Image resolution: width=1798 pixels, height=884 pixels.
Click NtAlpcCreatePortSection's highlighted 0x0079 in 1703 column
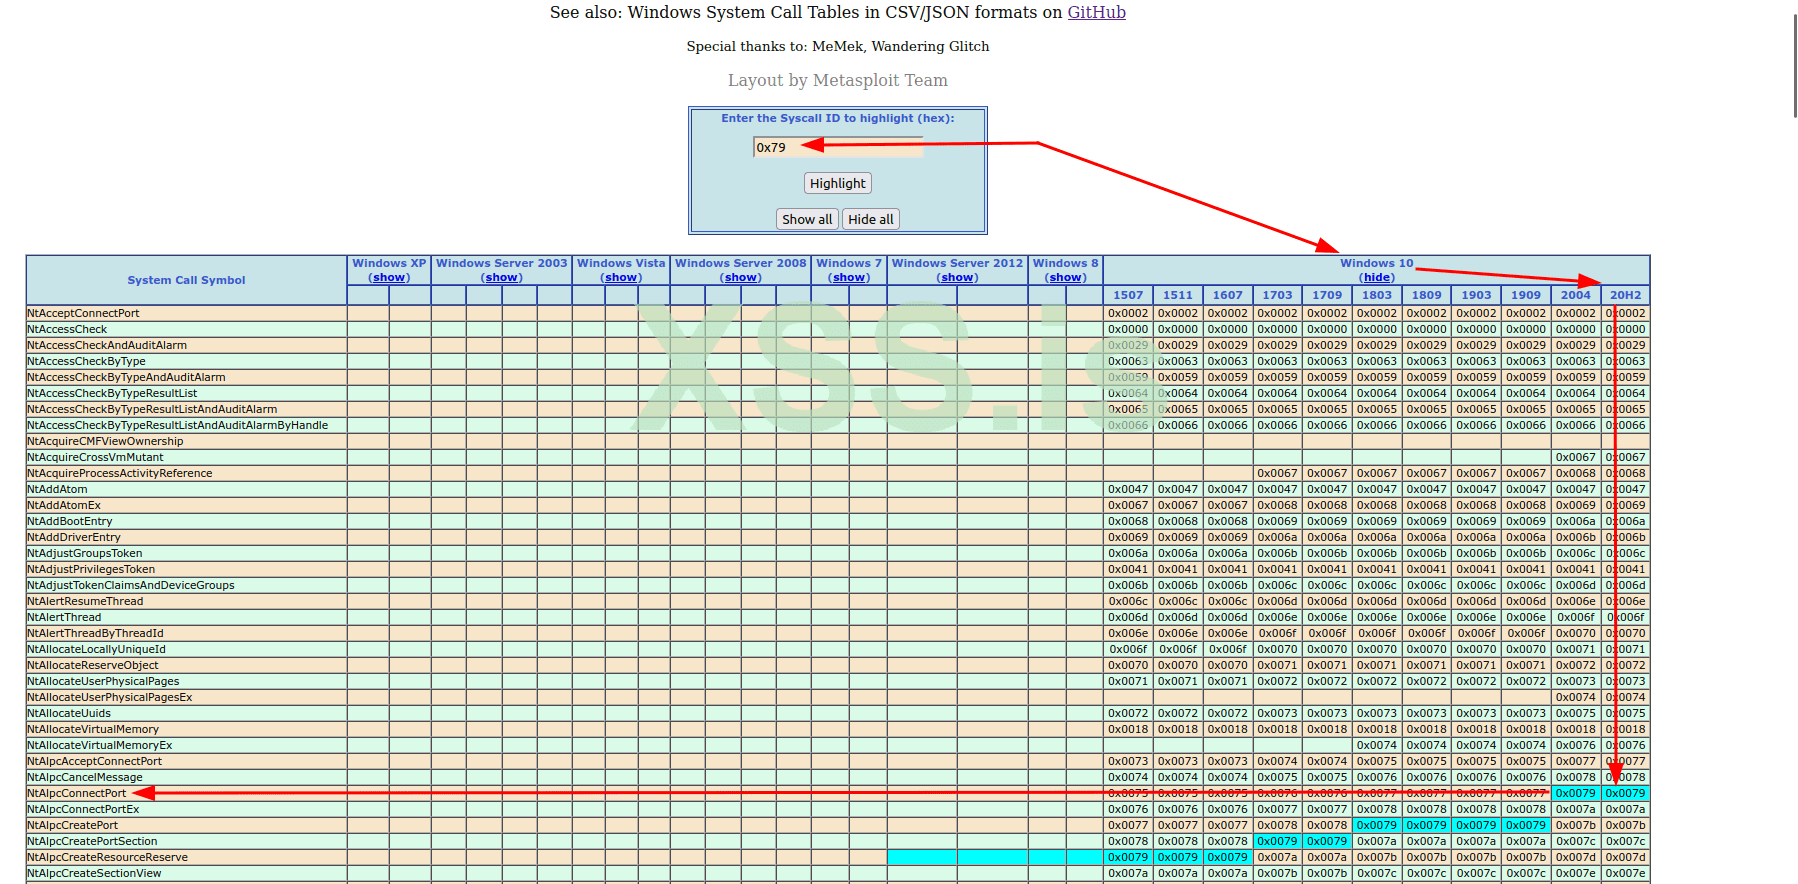click(x=1277, y=841)
